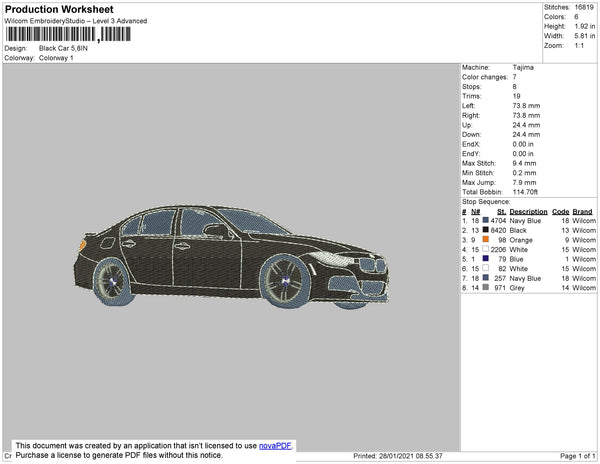This screenshot has height=464, width=600.
Task: Click the embroidered black car design preview
Action: pyautogui.click(x=232, y=257)
